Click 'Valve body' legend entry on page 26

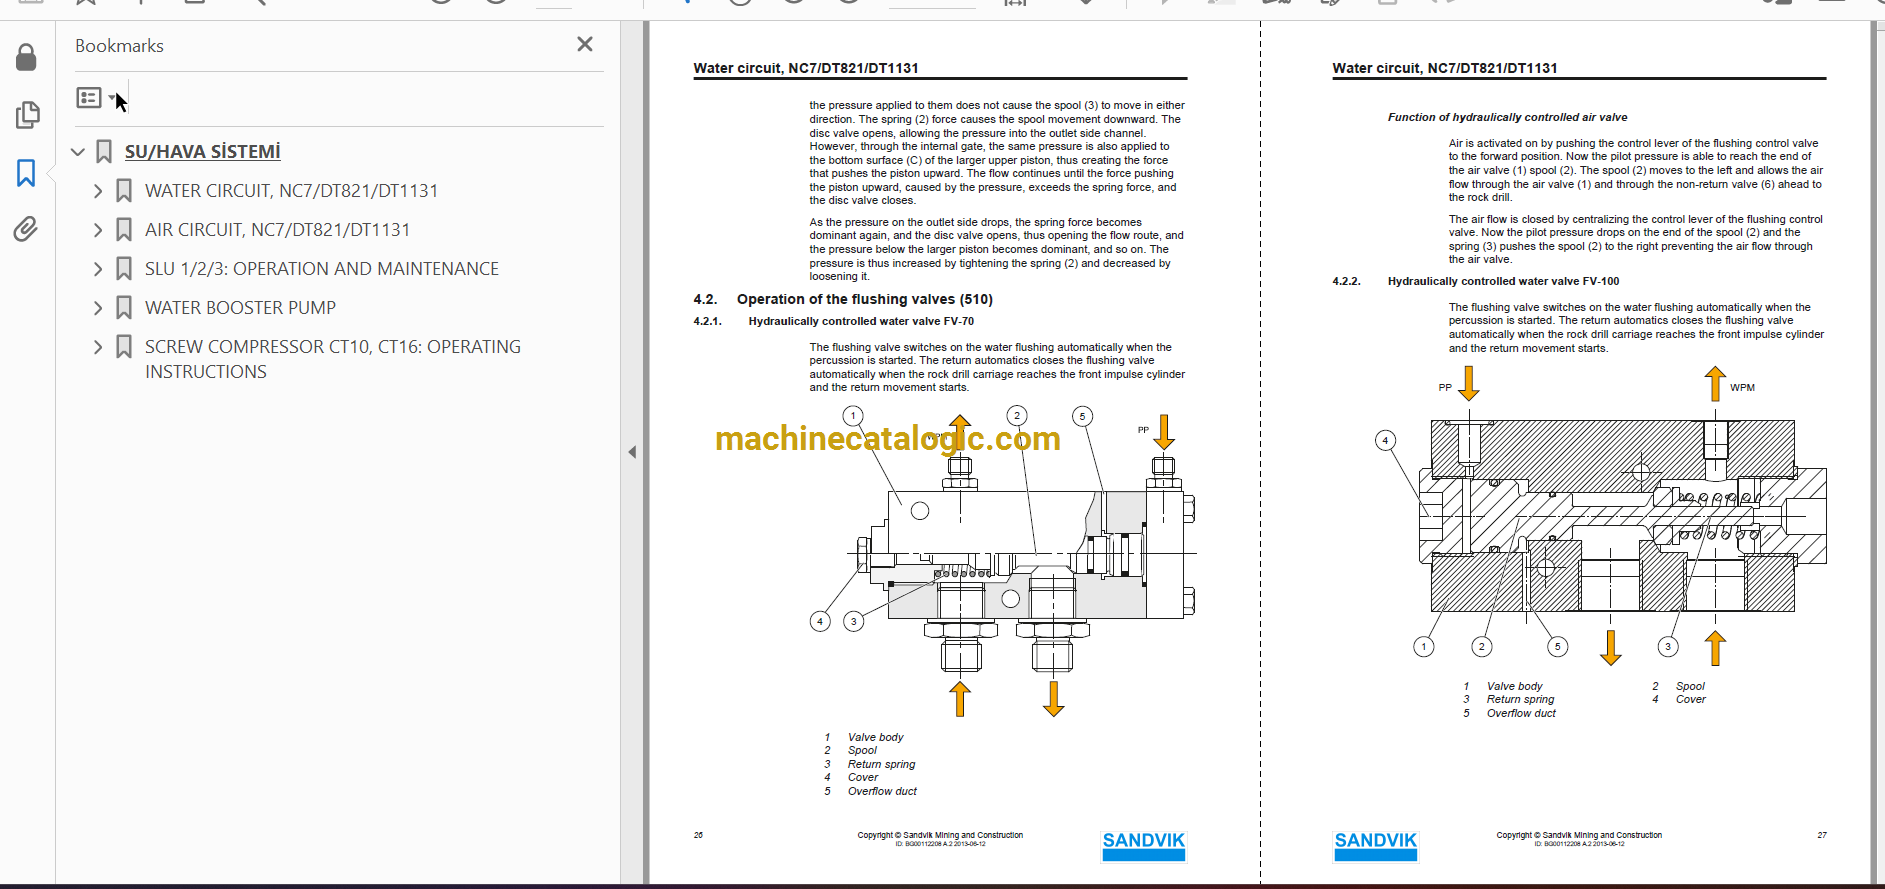pyautogui.click(x=875, y=737)
